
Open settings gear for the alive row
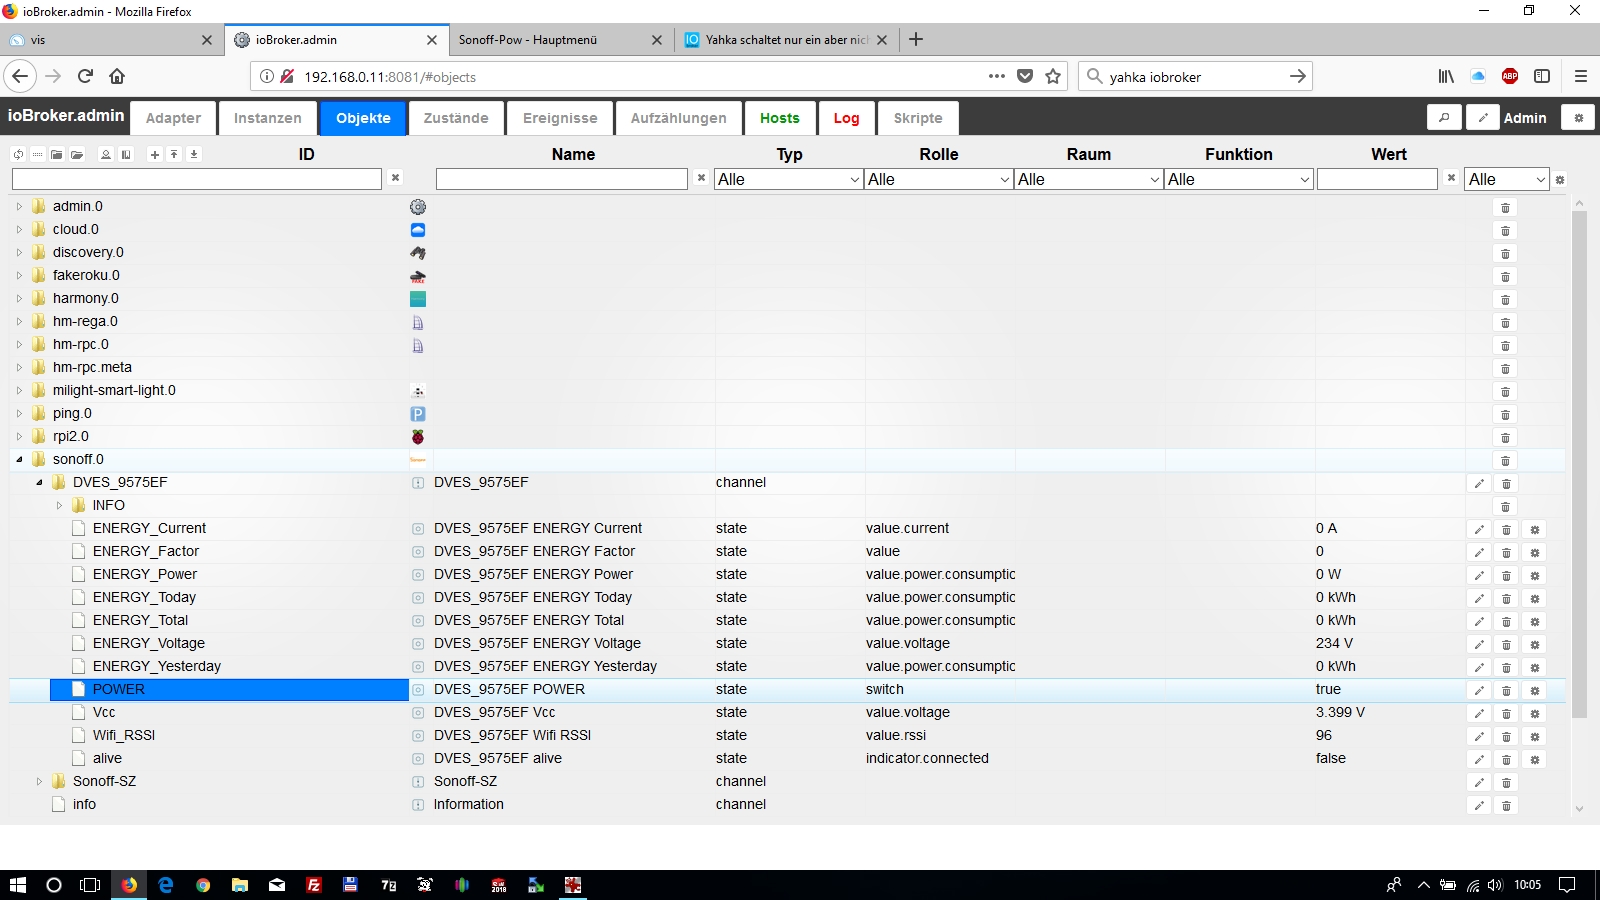point(1535,760)
